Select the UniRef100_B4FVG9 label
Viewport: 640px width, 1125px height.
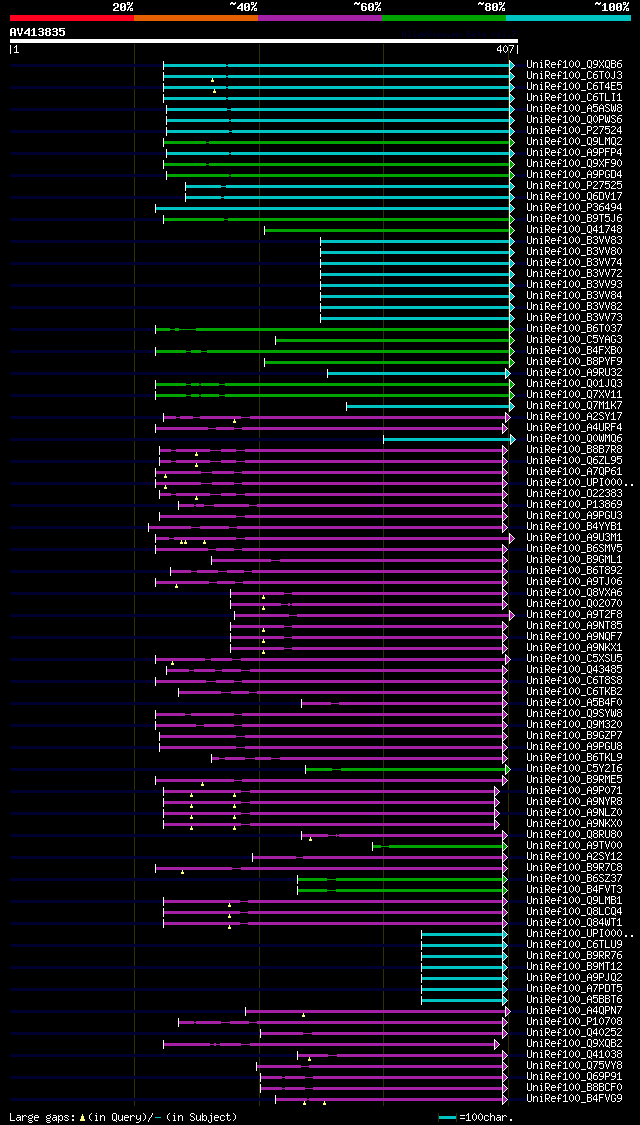click(574, 1098)
